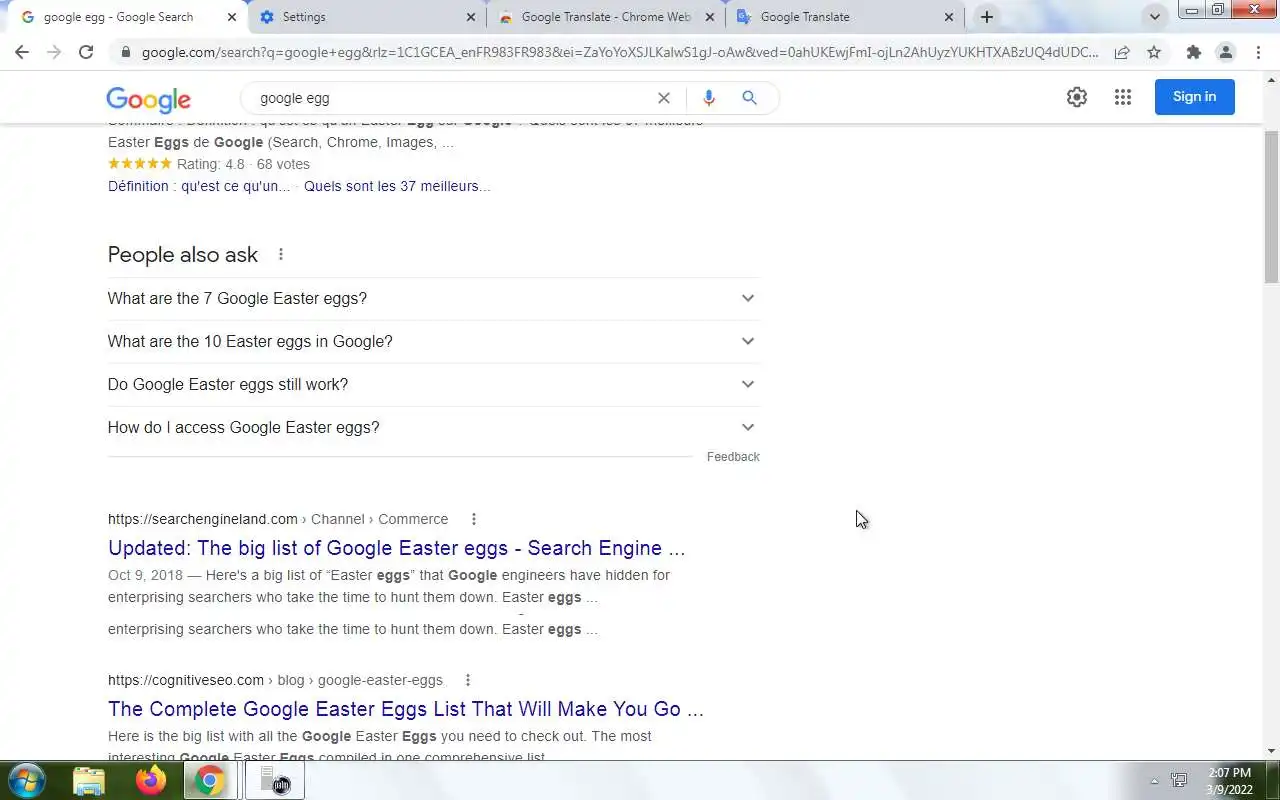Image resolution: width=1280 pixels, height=800 pixels.
Task: Switch to the Settings tab
Action: pyautogui.click(x=367, y=17)
